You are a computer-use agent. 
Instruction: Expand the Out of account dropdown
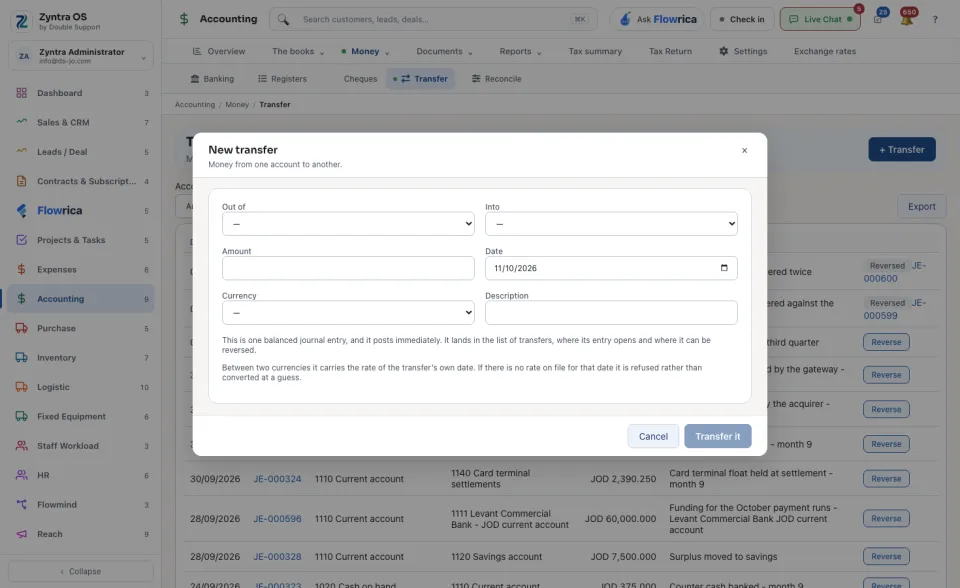pos(348,224)
